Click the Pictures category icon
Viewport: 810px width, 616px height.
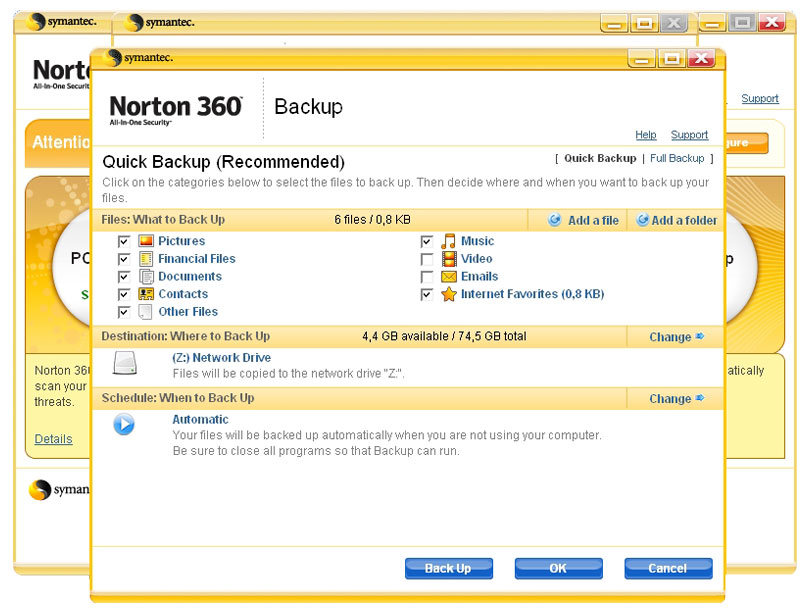coord(146,241)
